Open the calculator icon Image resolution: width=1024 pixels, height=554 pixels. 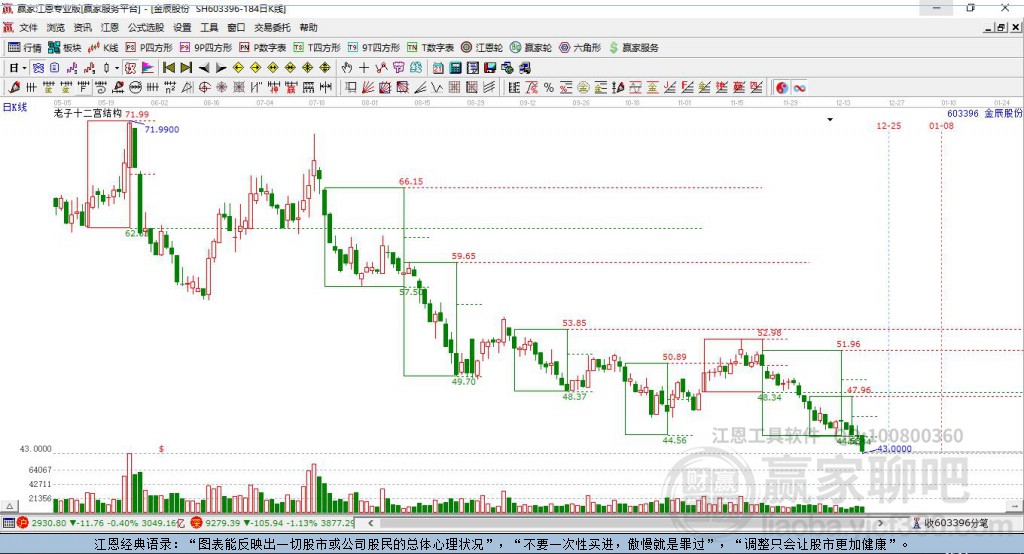coord(455,68)
